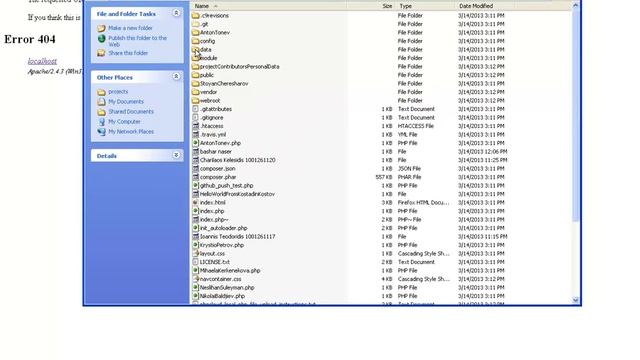Image resolution: width=640 pixels, height=360 pixels.
Task: Select NikolaBaldjiev.php in the list
Action: pyautogui.click(x=222, y=296)
